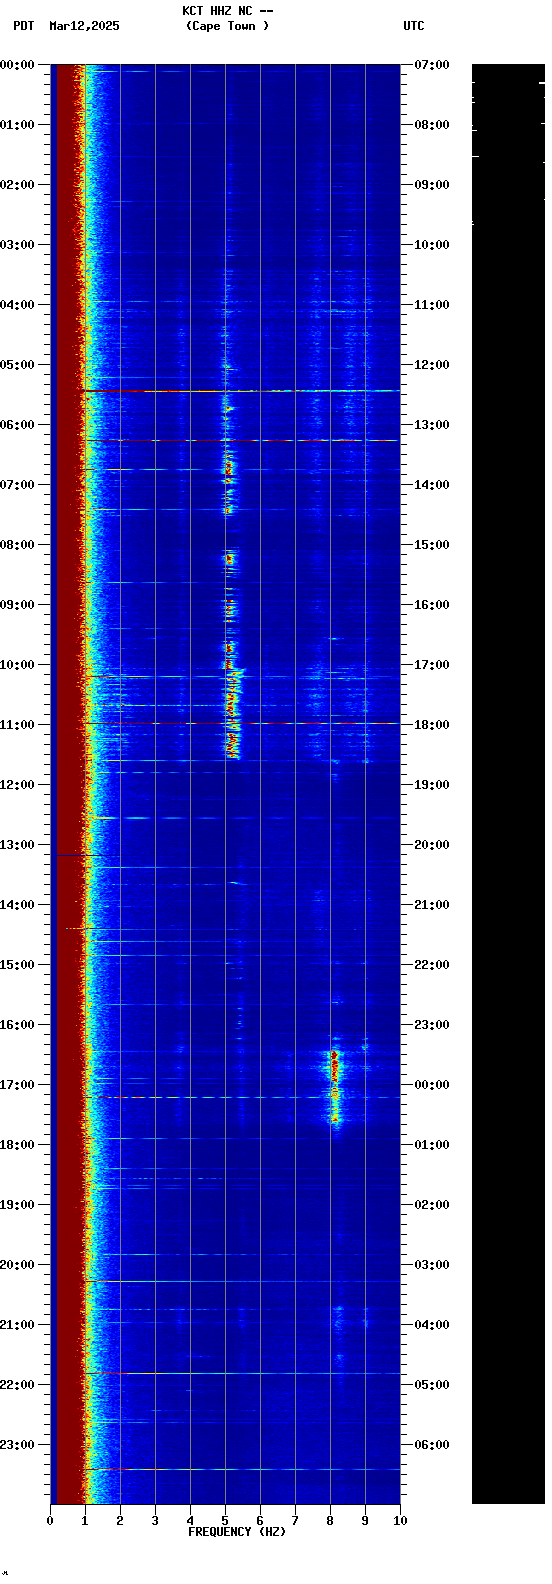Click the red broadband event line near 05:30 PDT
This screenshot has width=552, height=1584.
tap(240, 391)
